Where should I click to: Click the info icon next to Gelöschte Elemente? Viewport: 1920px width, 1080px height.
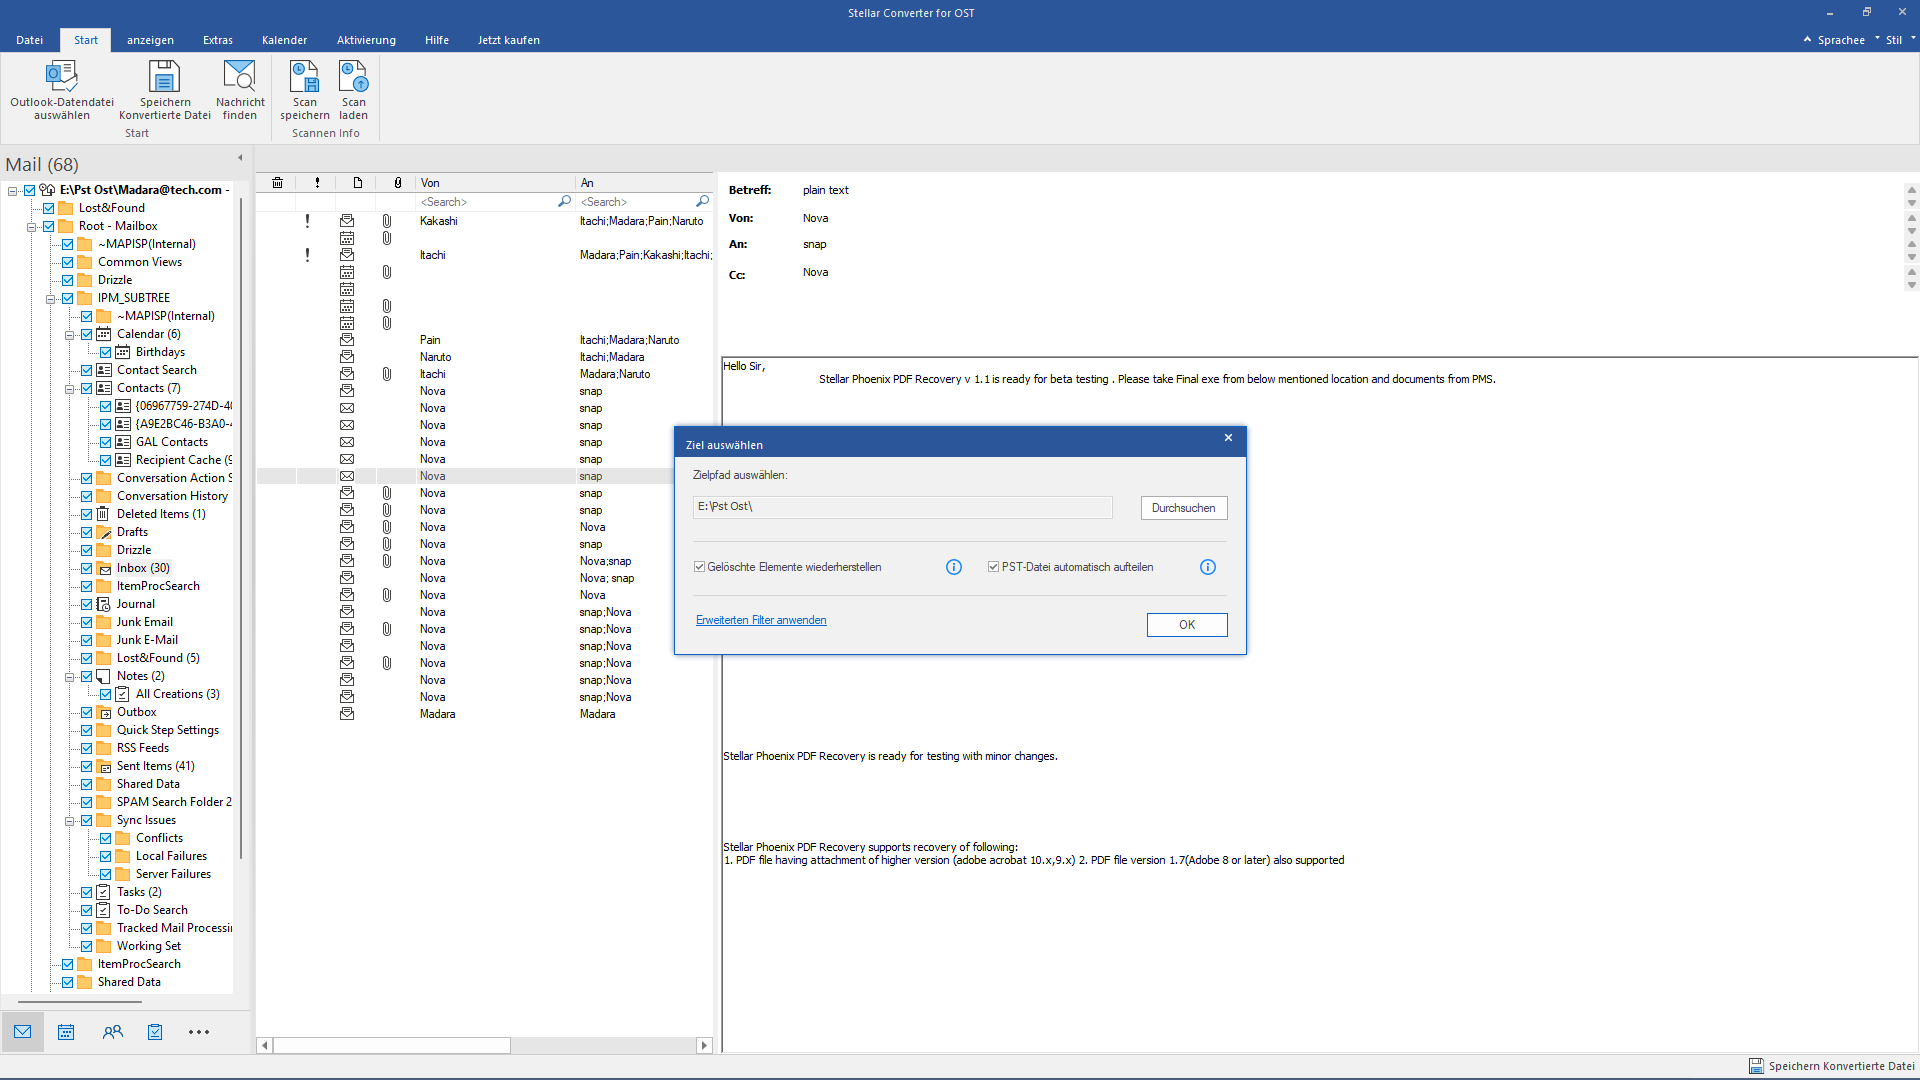[953, 567]
